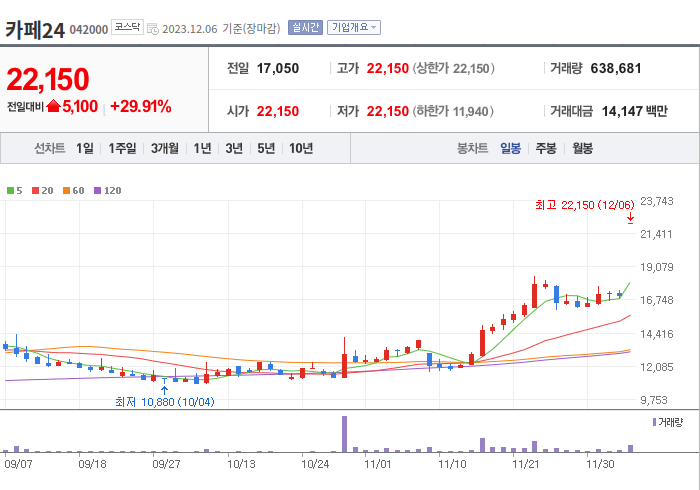Switch to 주봉 weekly candle chart

coord(546,148)
